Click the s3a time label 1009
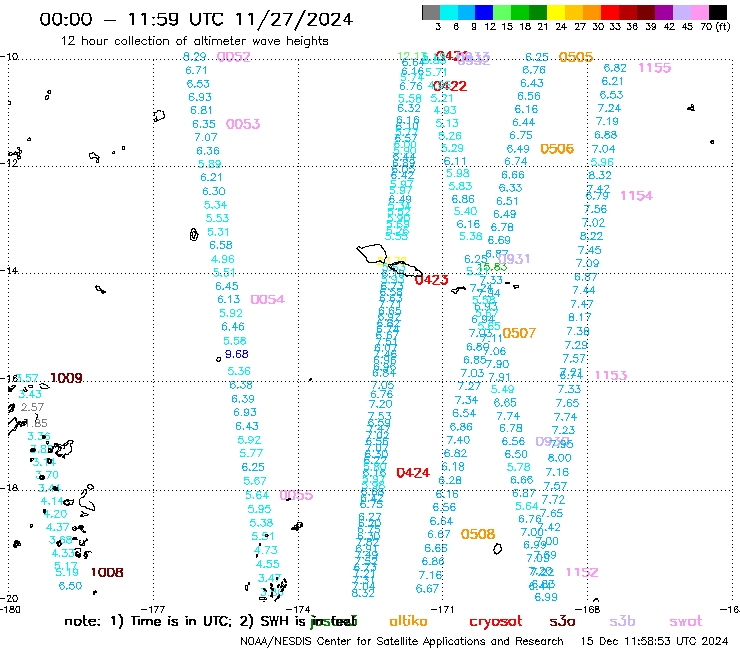 pos(66,378)
